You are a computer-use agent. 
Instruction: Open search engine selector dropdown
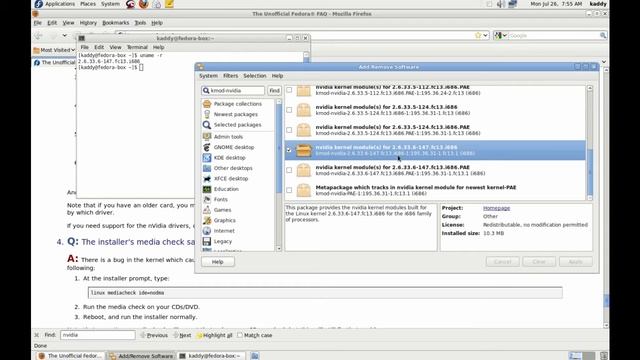coord(500,36)
